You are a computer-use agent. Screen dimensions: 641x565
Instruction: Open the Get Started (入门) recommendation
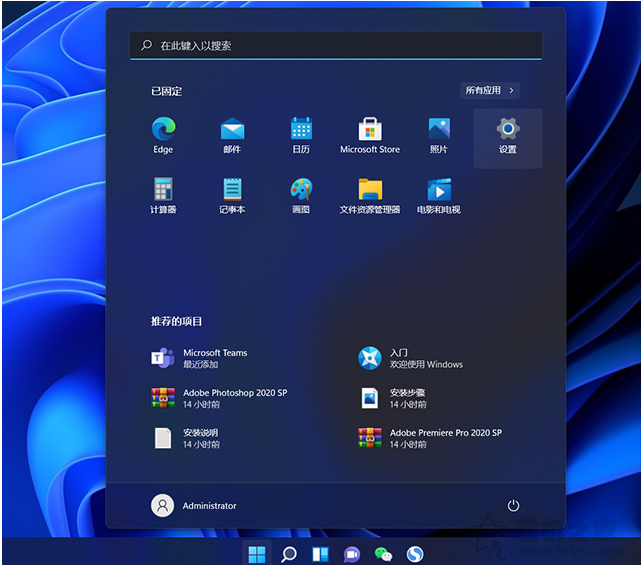(410, 358)
